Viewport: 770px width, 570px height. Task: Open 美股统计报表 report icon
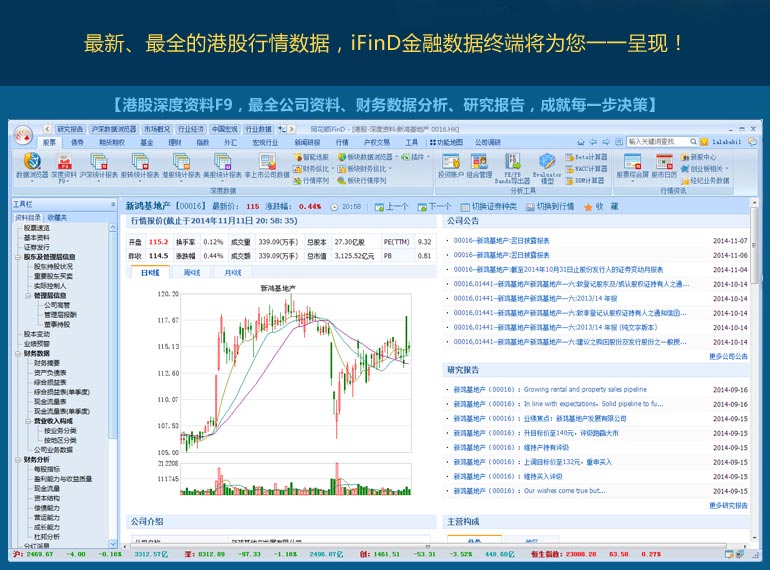(x=222, y=166)
